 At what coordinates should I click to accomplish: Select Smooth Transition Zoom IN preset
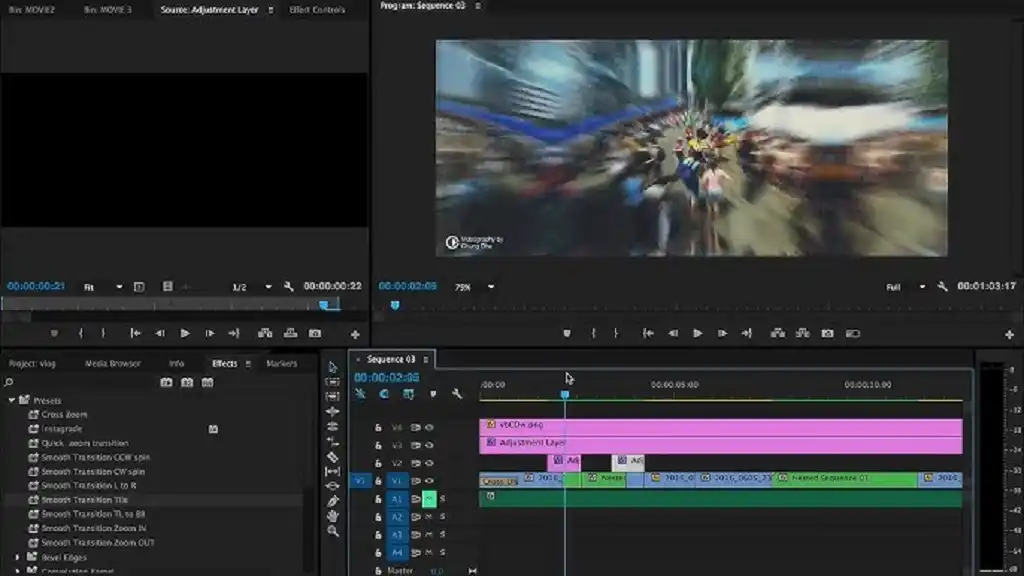click(x=93, y=528)
